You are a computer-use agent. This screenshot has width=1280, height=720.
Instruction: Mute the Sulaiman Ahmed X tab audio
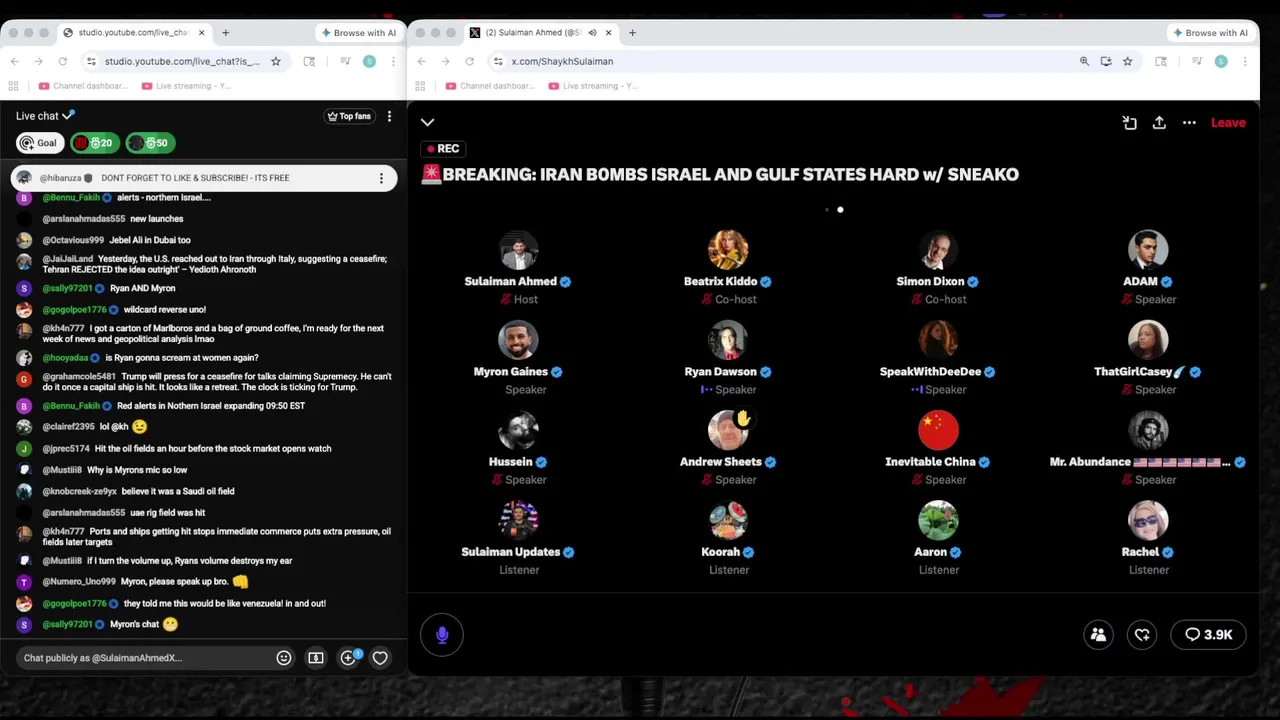point(592,32)
